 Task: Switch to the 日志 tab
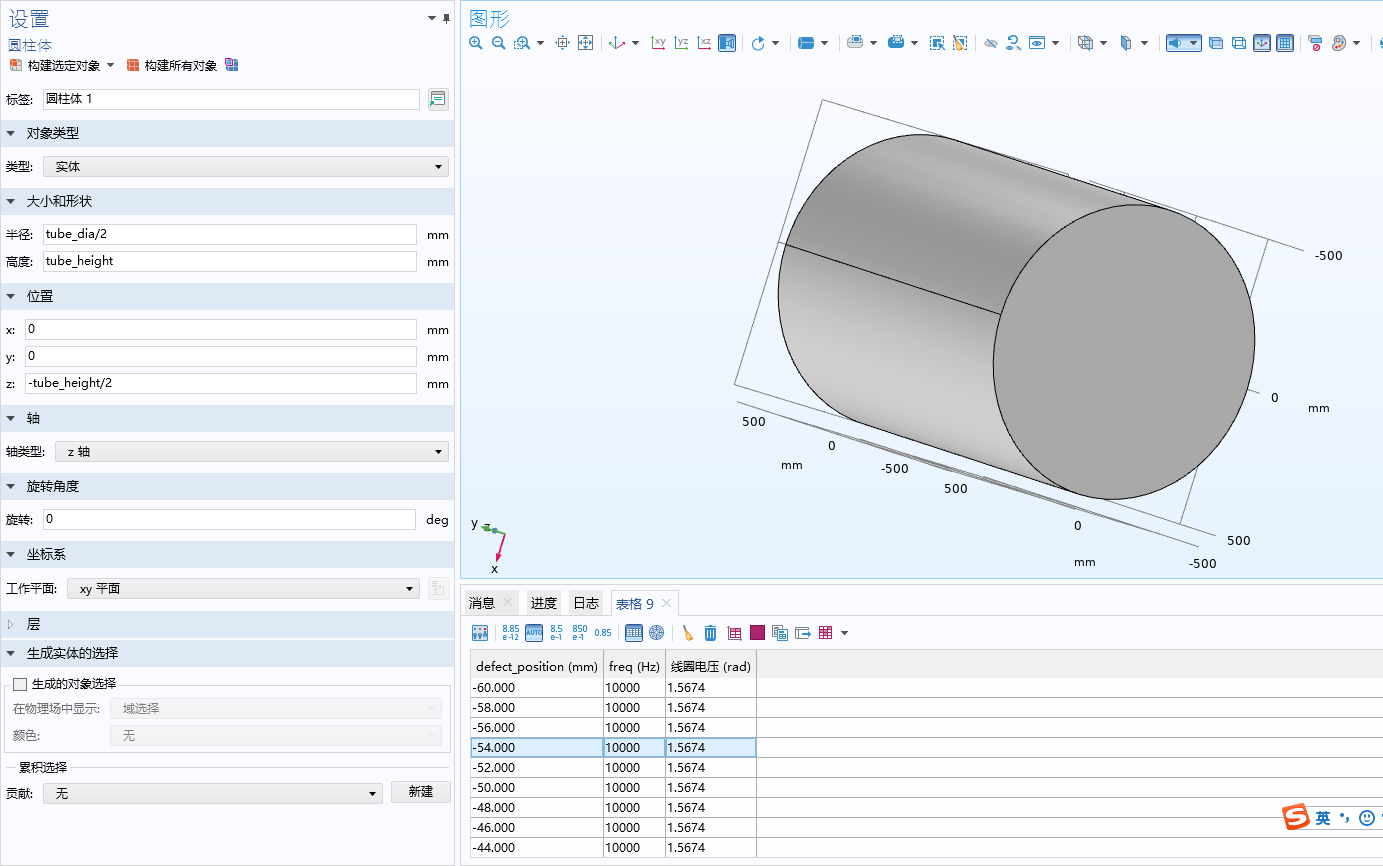pyautogui.click(x=586, y=603)
